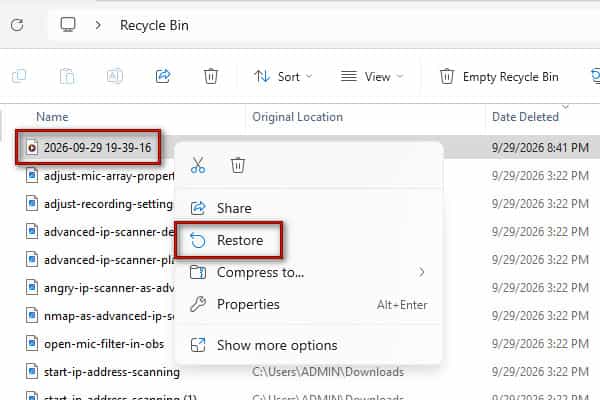Screen dimensions: 600x400
Task: Click the Recycle Bin breadcrumb text
Action: (154, 25)
